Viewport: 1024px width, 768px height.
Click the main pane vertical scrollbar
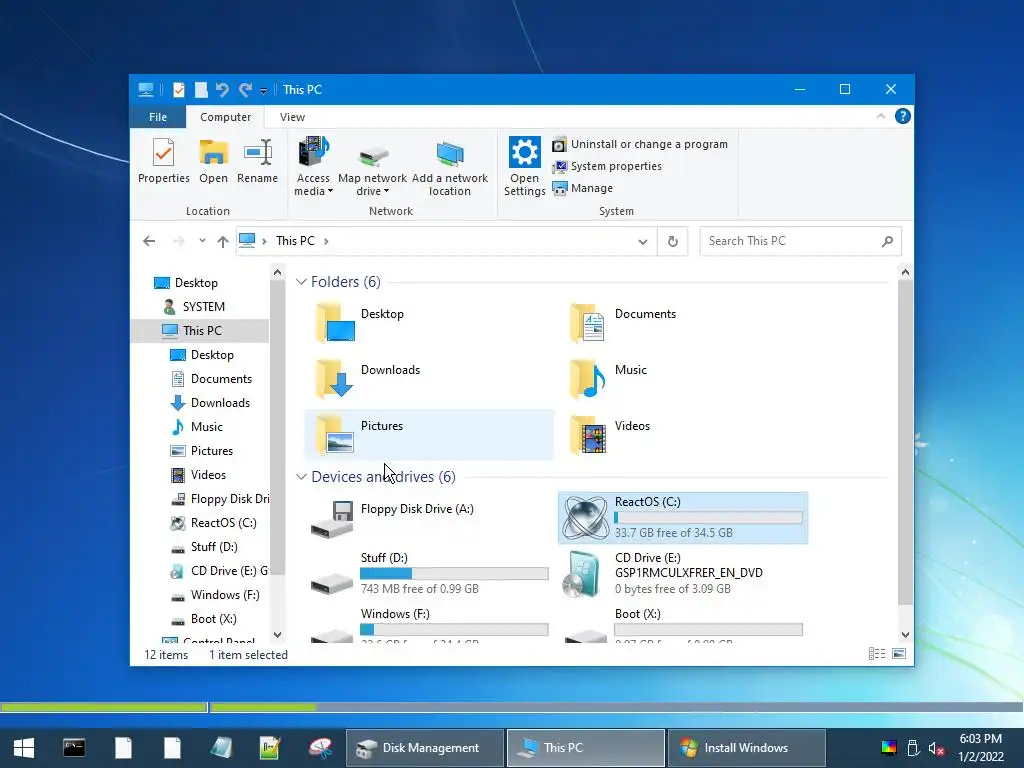pos(905,441)
